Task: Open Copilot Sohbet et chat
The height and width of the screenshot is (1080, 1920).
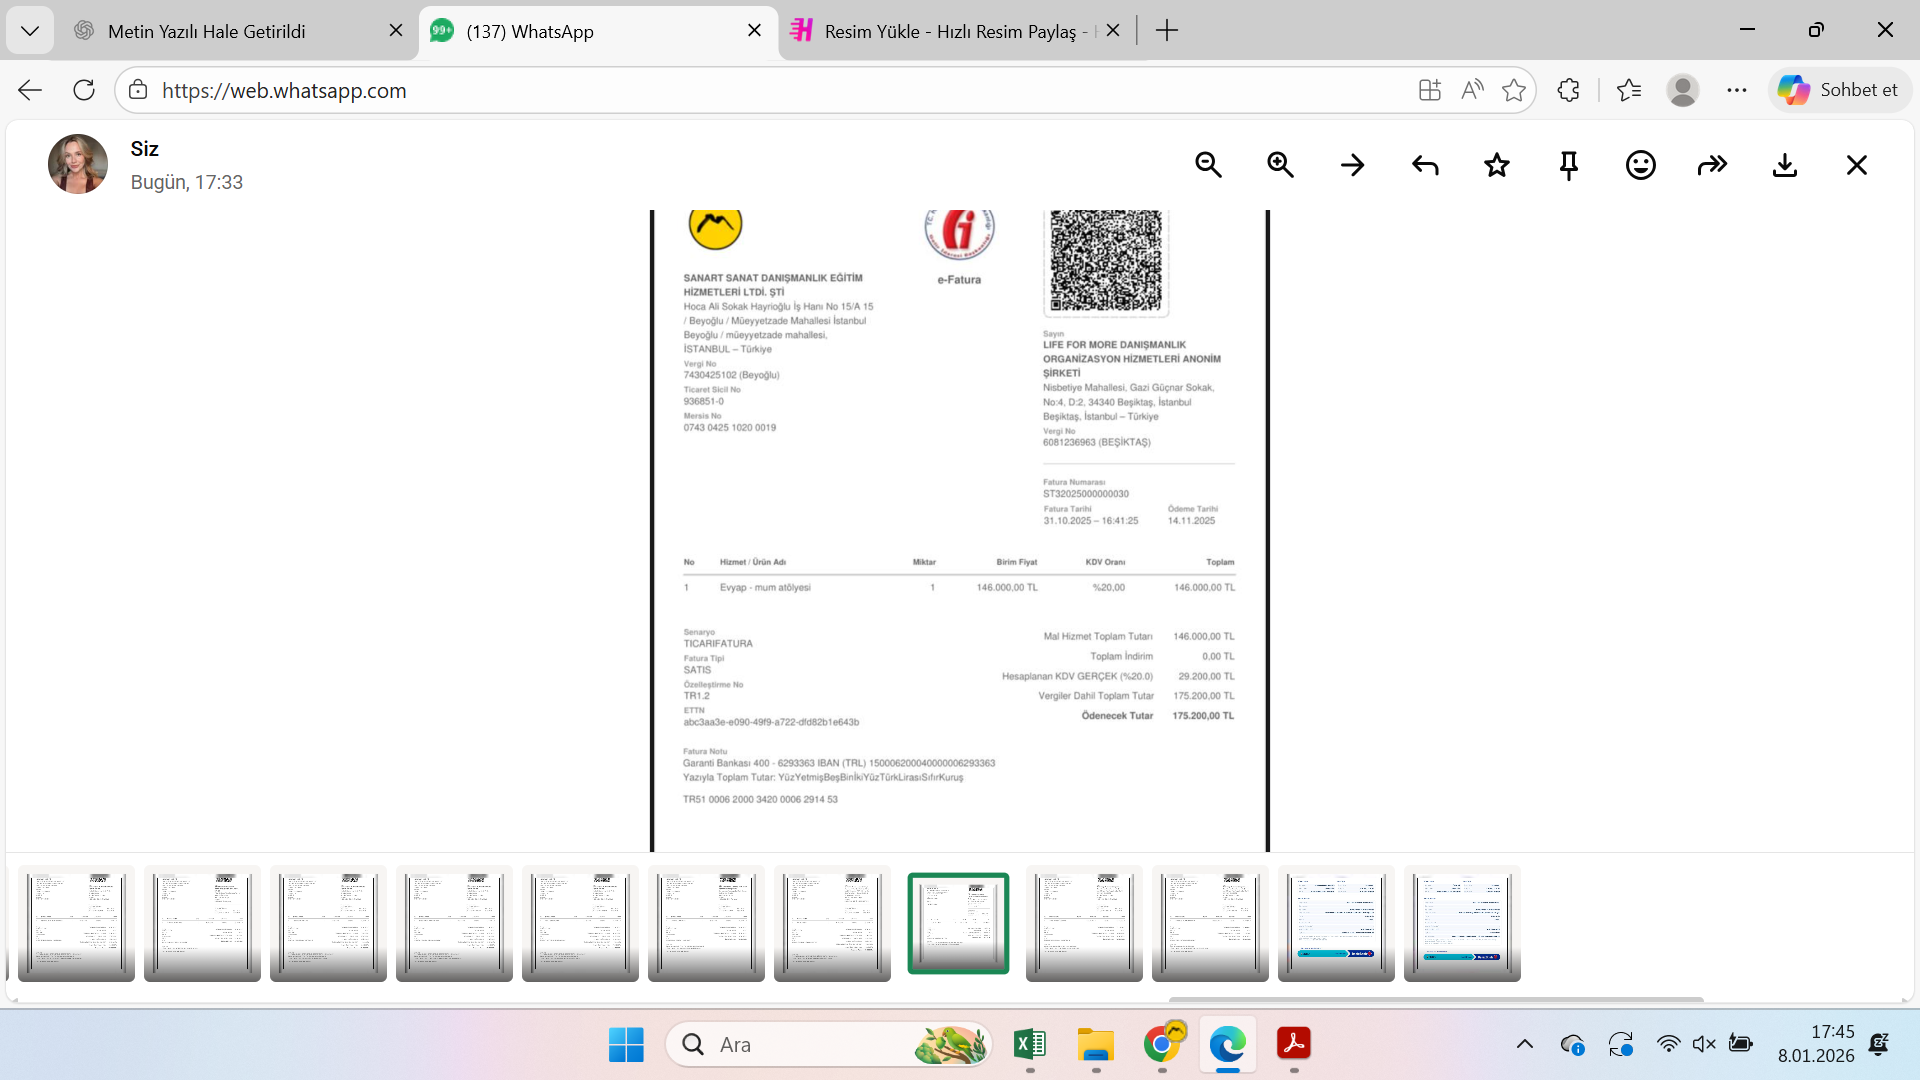Action: [x=1839, y=90]
